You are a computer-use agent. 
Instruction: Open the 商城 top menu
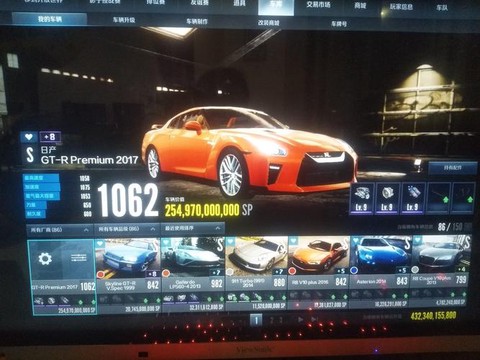(x=360, y=6)
